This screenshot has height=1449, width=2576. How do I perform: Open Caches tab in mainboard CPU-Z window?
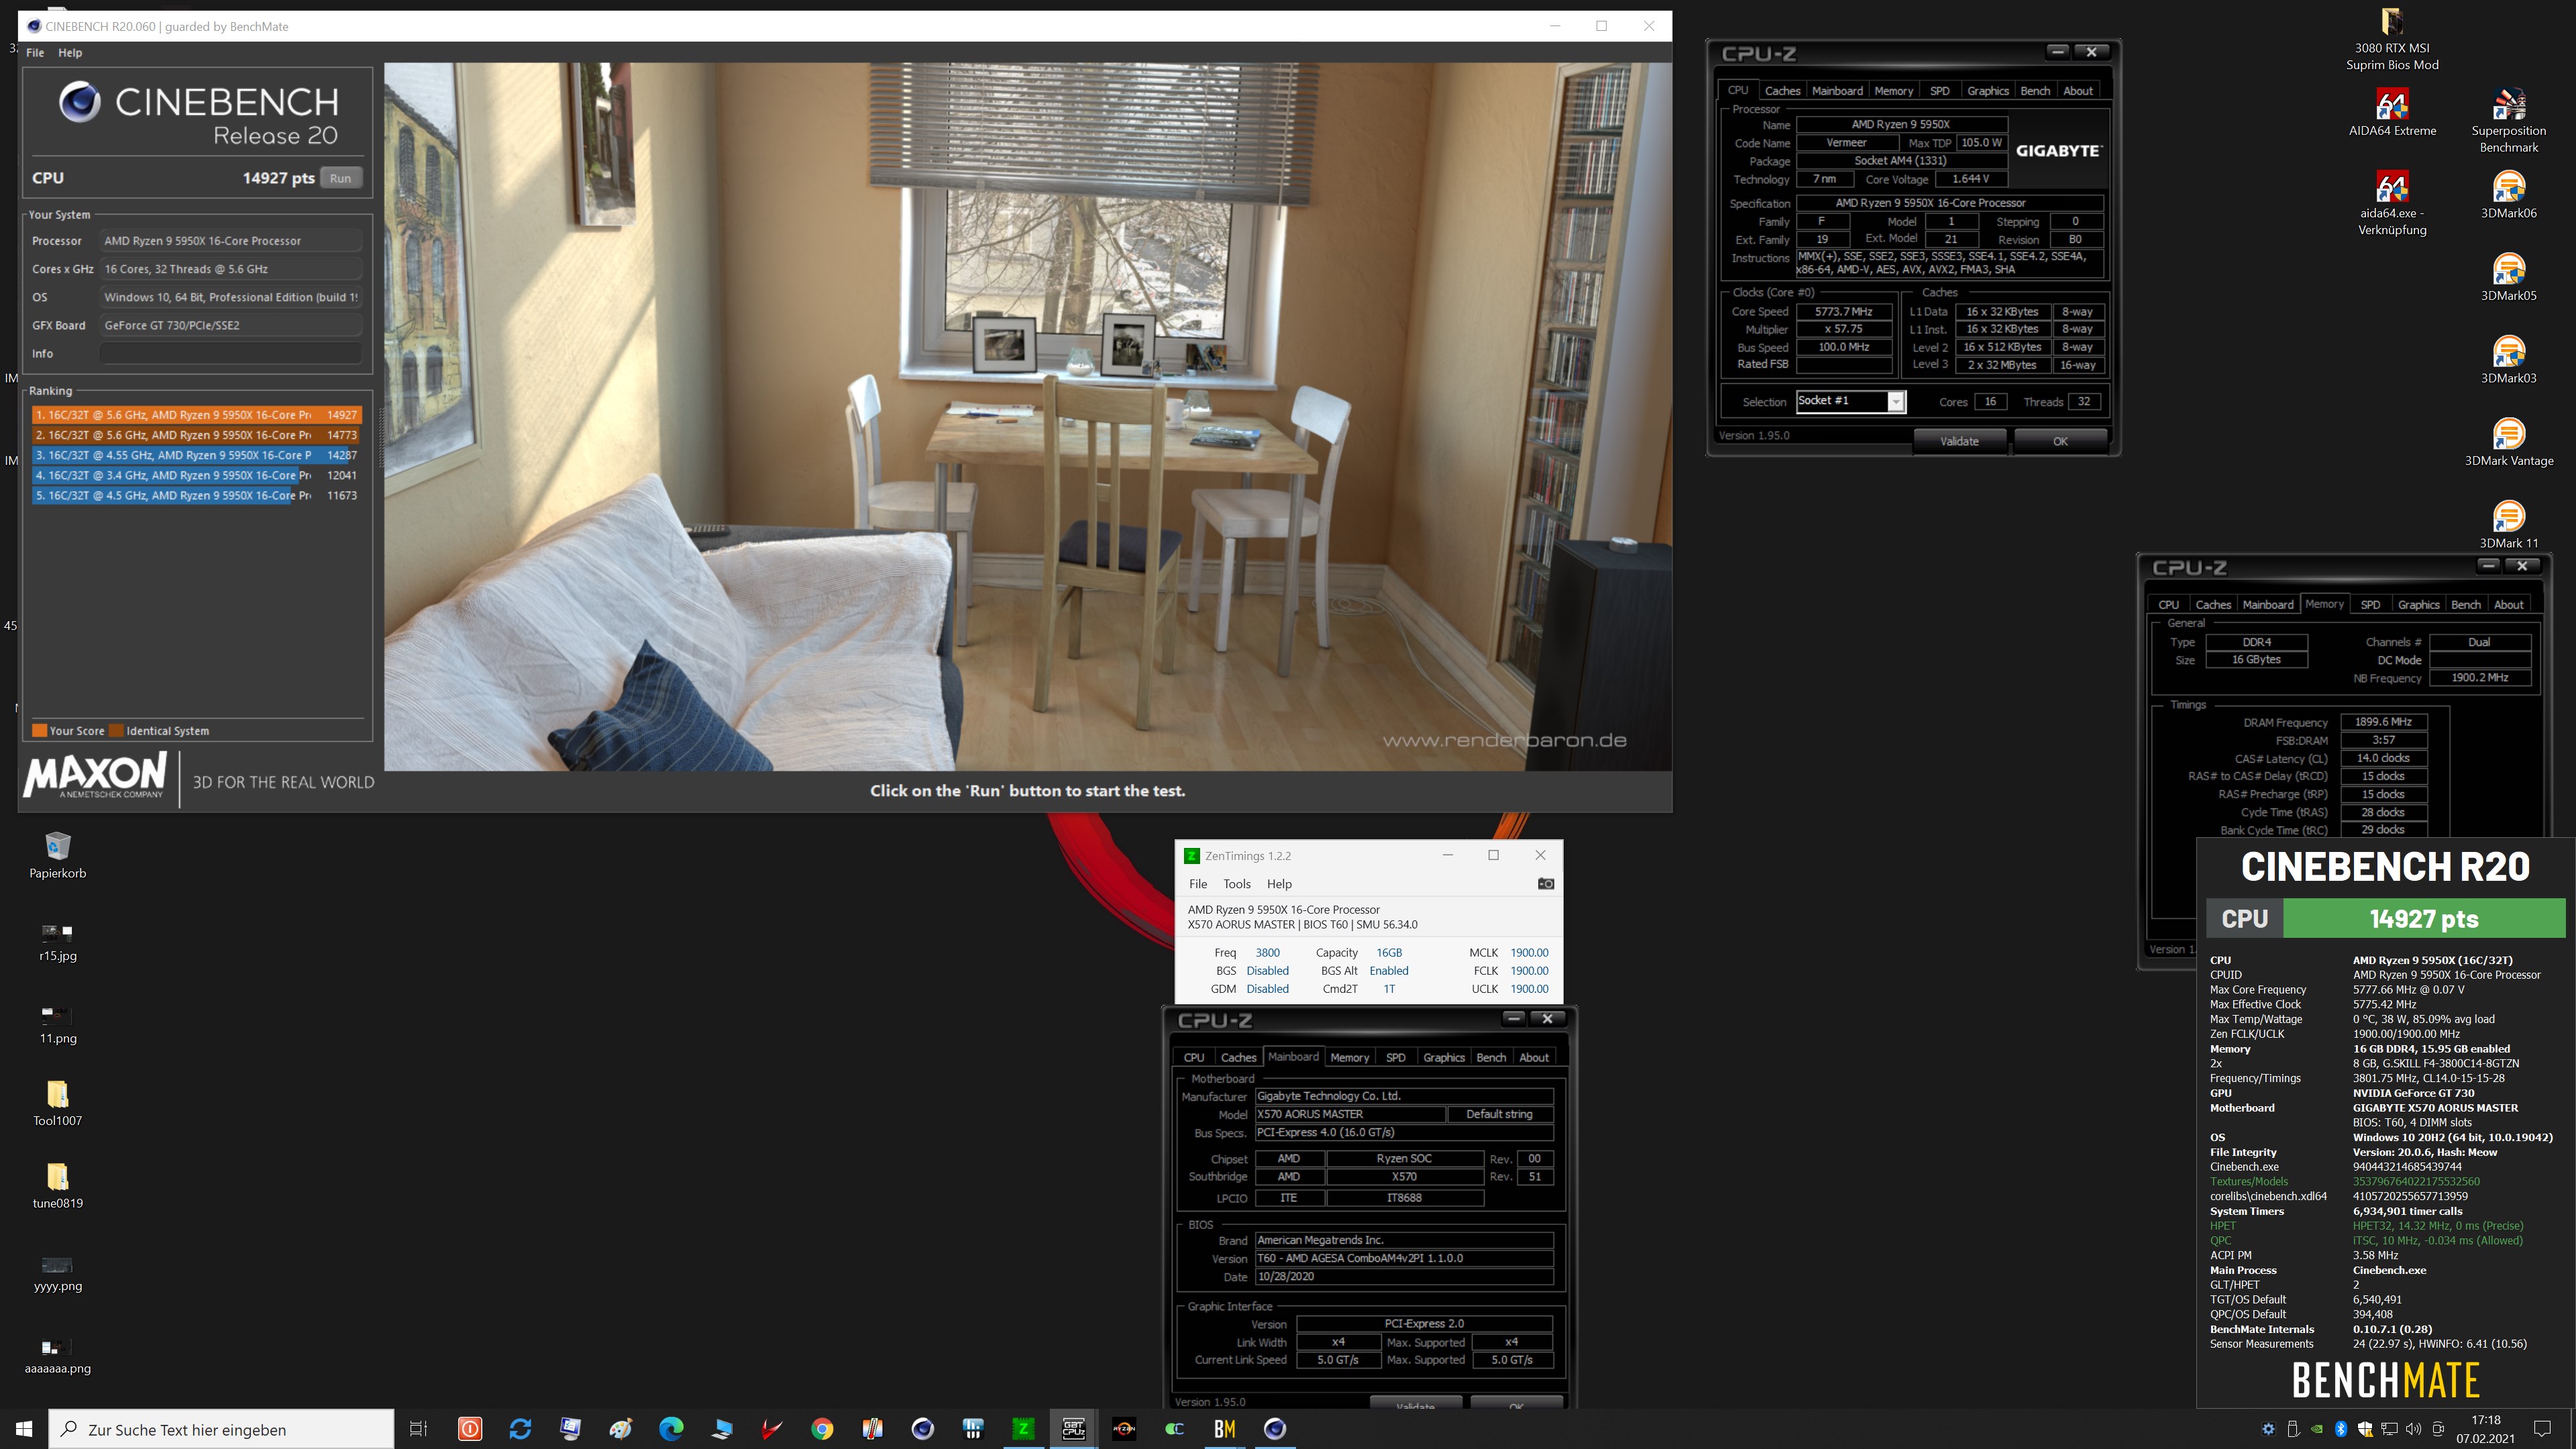click(x=1238, y=1057)
